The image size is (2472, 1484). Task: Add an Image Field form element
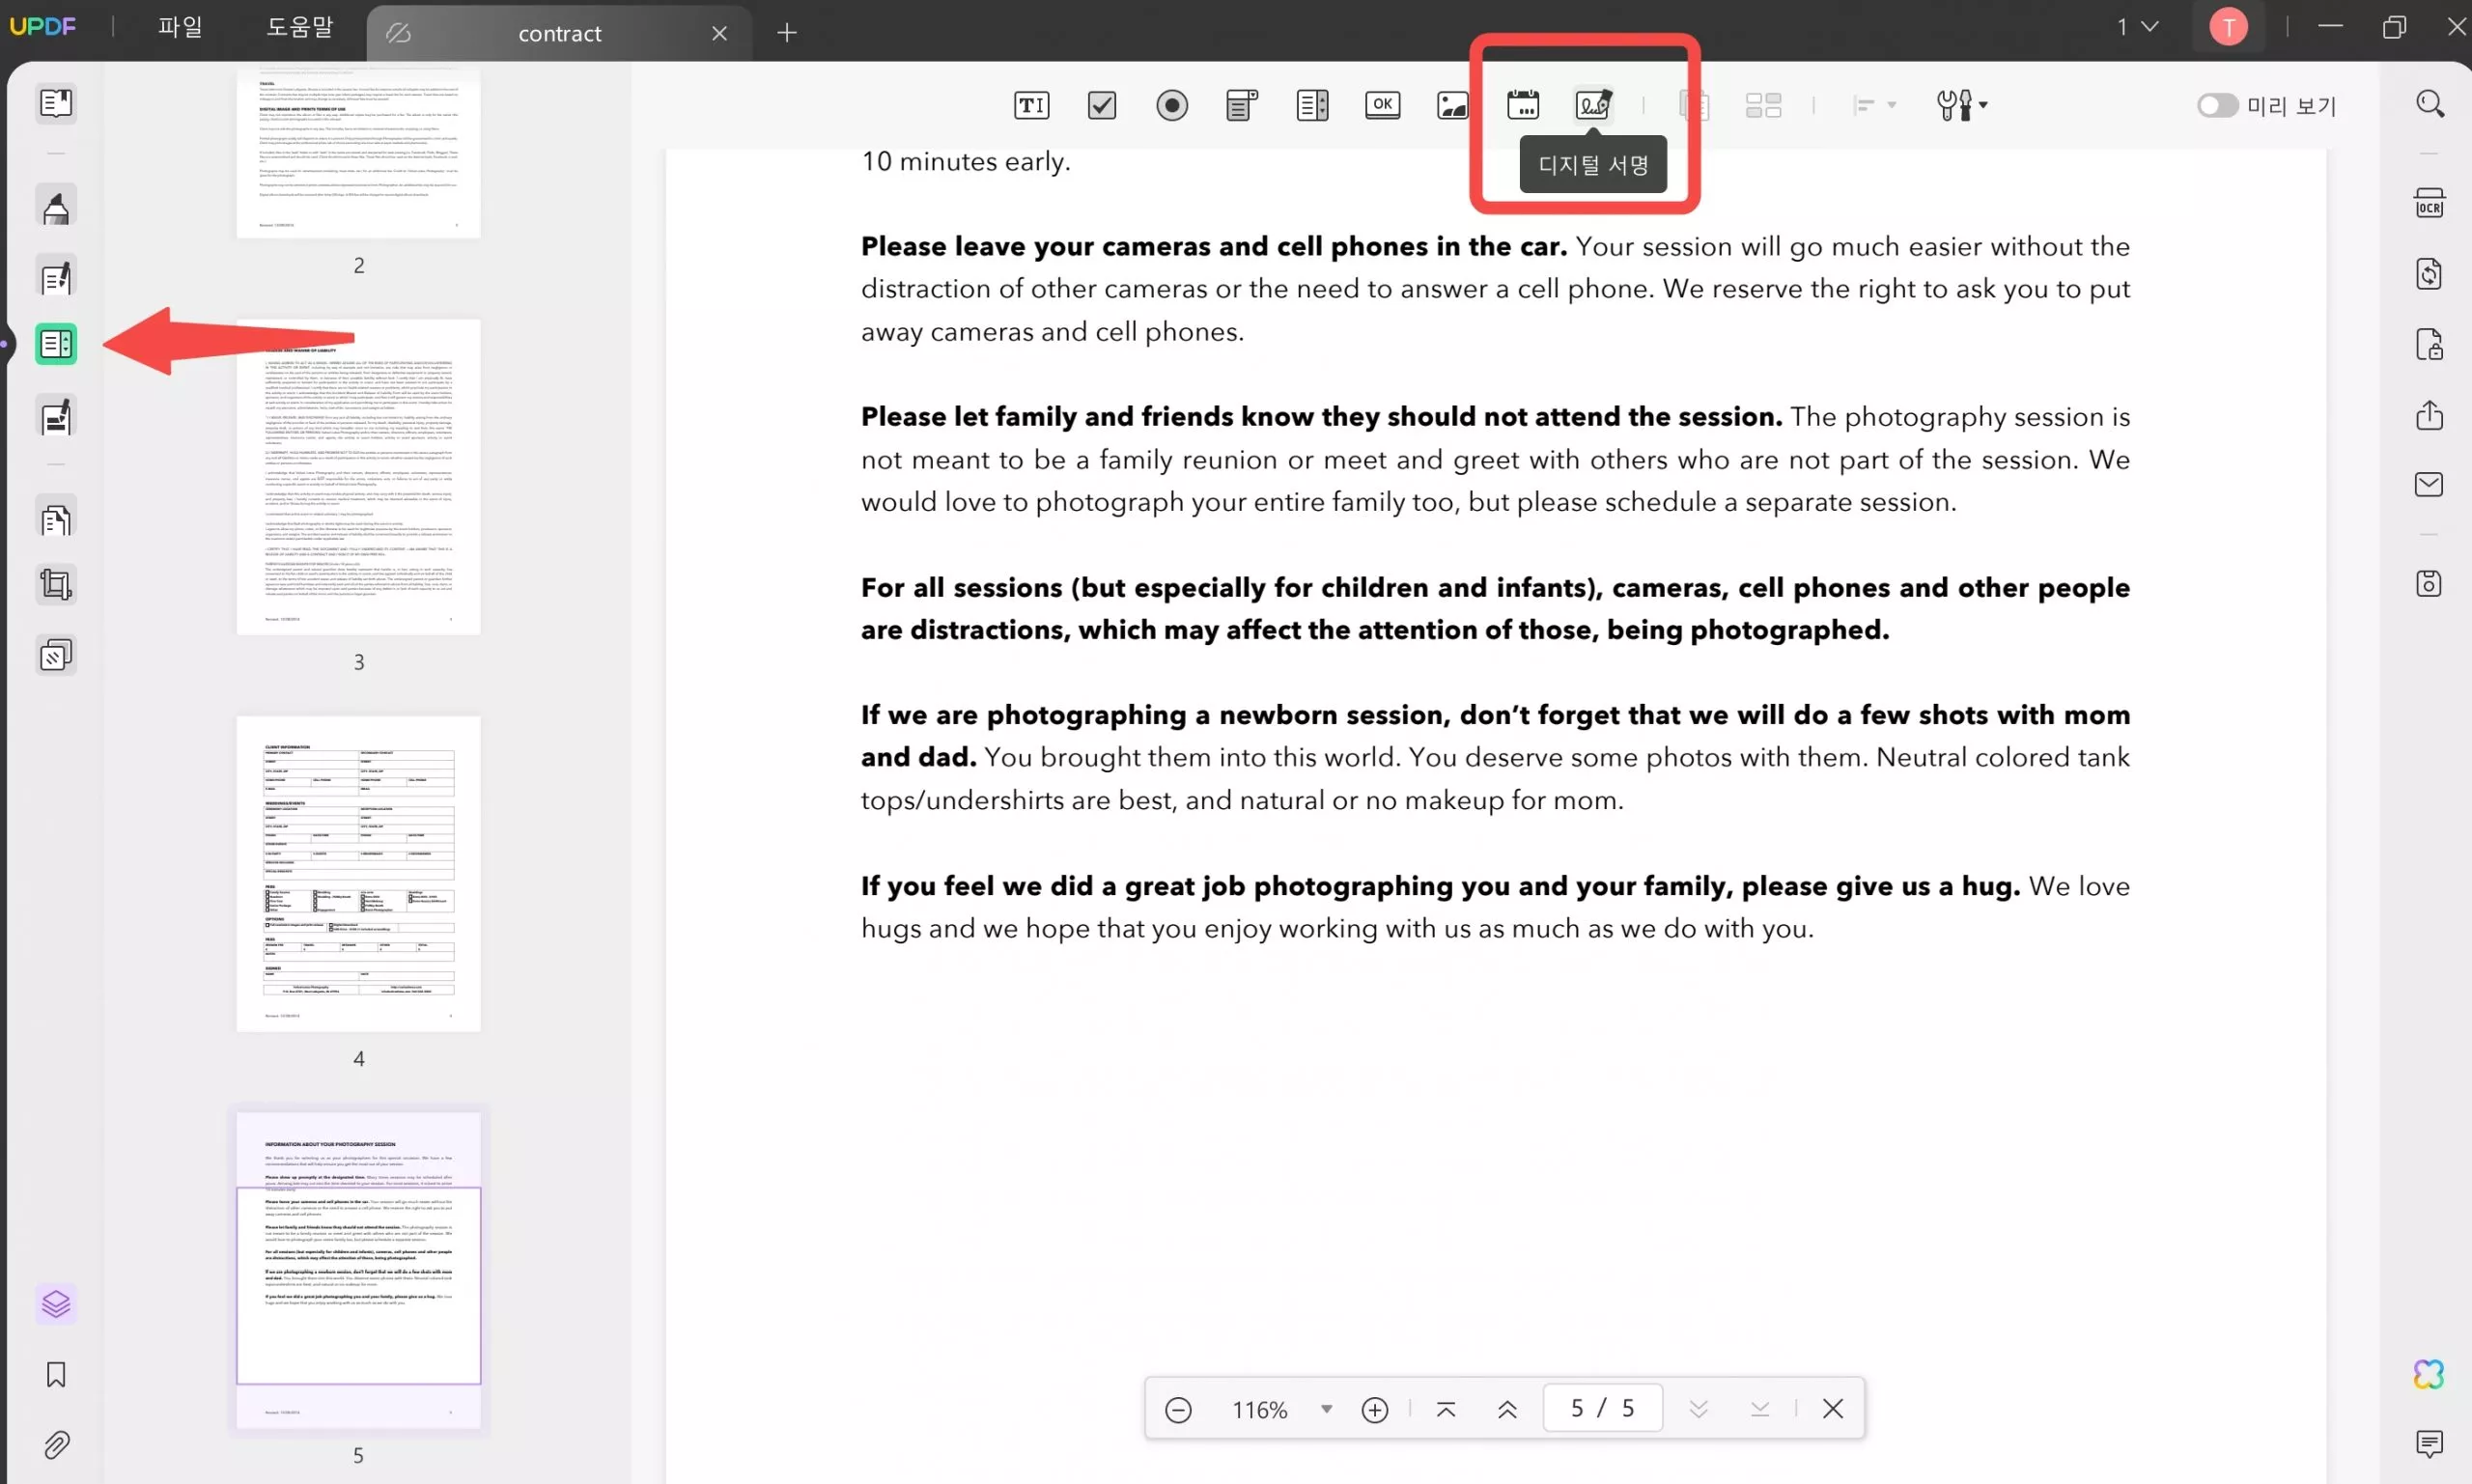coord(1452,105)
